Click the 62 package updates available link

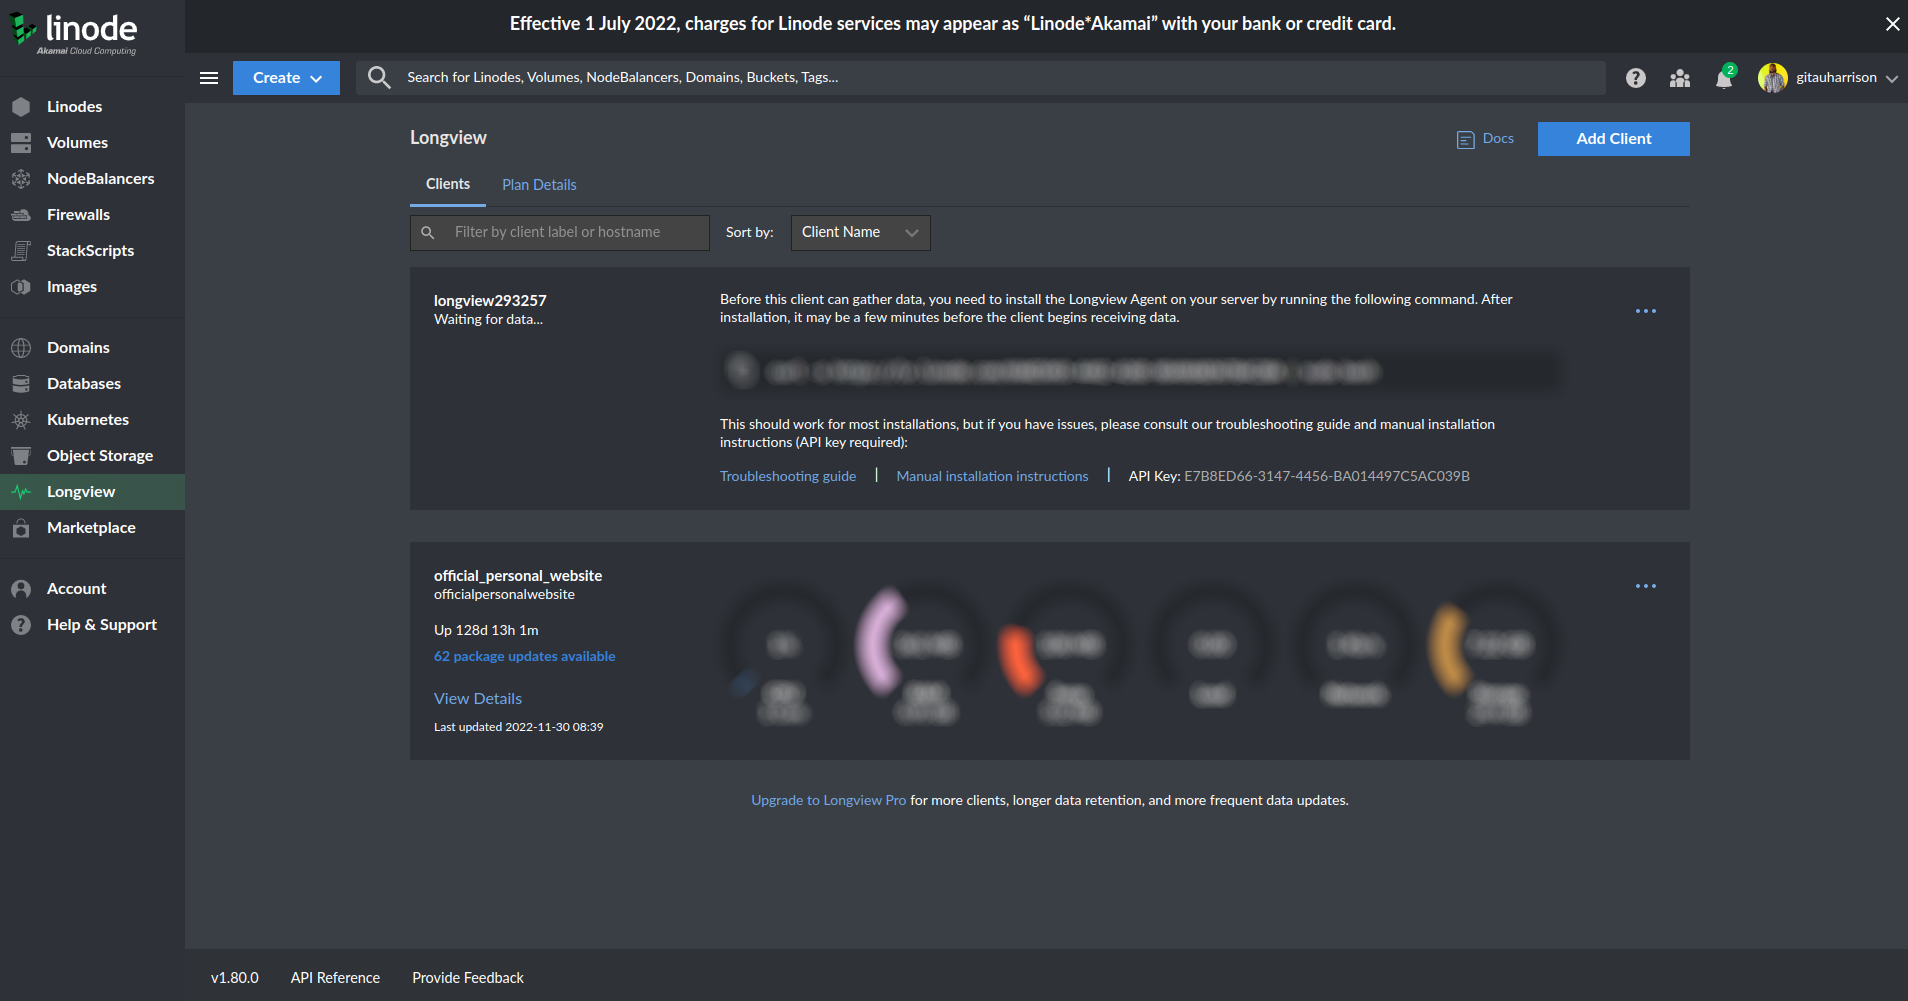[x=524, y=656]
